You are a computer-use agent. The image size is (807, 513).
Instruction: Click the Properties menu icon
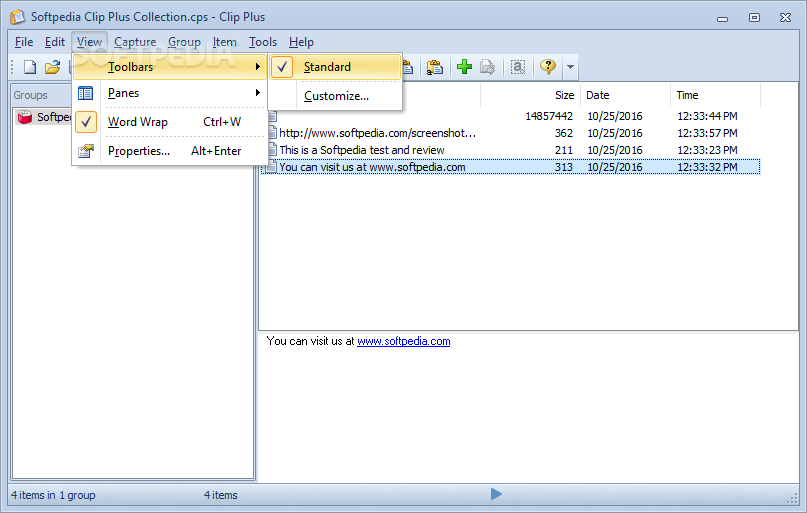tap(85, 151)
